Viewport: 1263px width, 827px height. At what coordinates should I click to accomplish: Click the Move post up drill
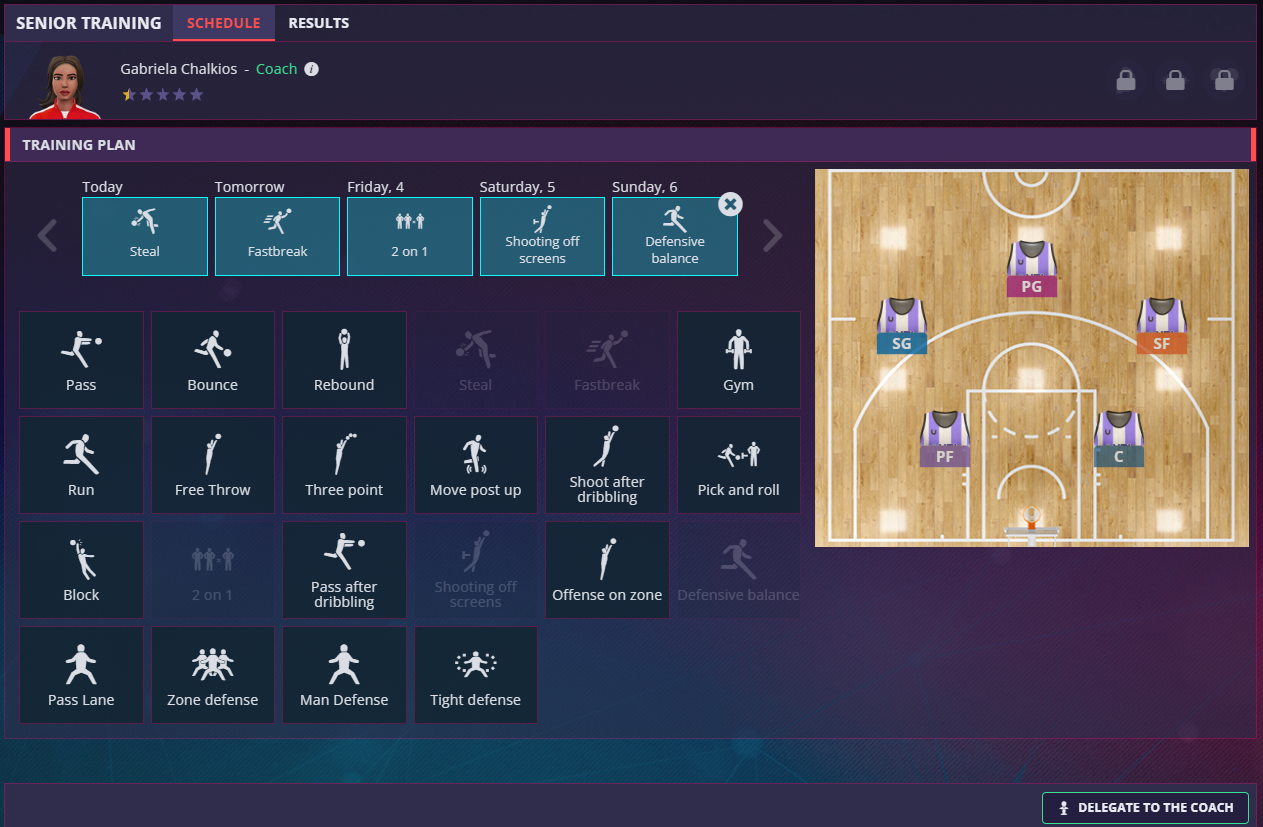click(475, 465)
